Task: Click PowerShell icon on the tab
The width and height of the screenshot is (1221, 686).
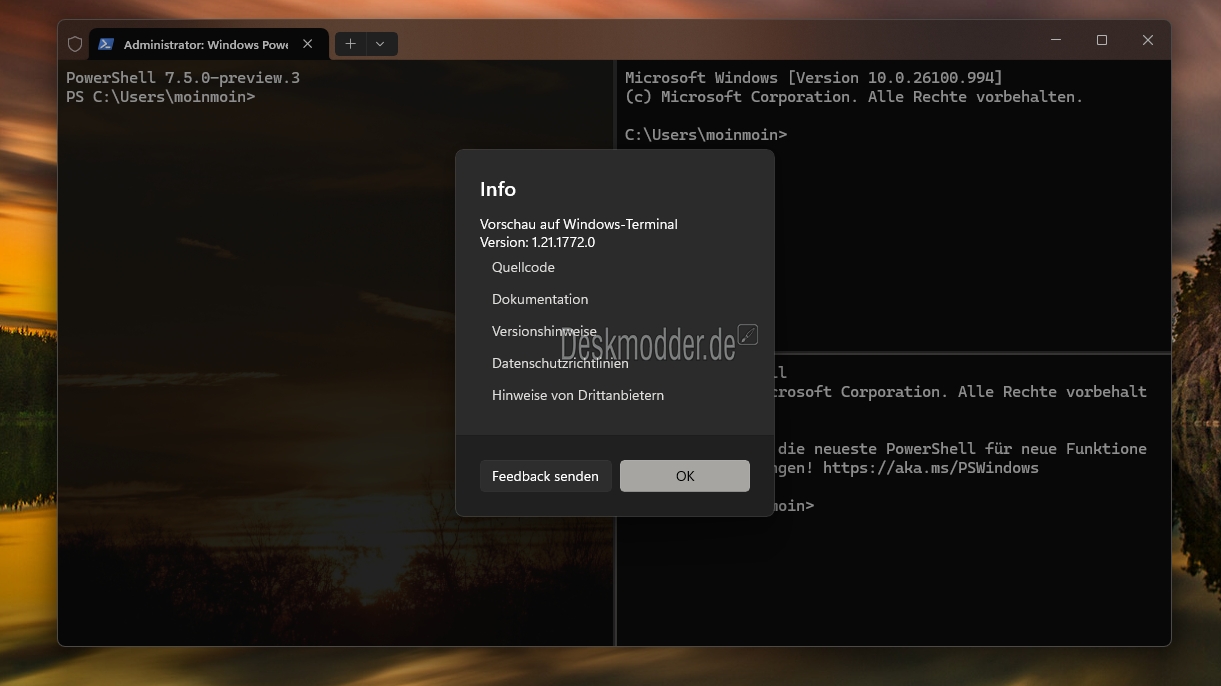Action: [106, 44]
